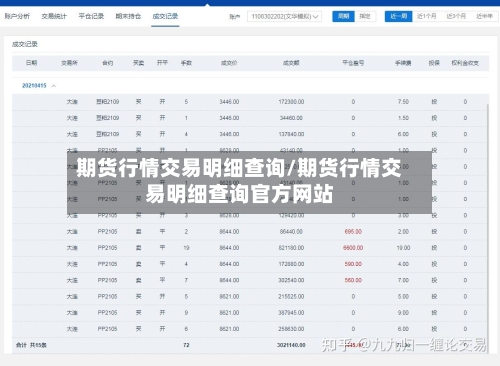Click the 手续费 column header
The image size is (500, 366).
pos(403,63)
